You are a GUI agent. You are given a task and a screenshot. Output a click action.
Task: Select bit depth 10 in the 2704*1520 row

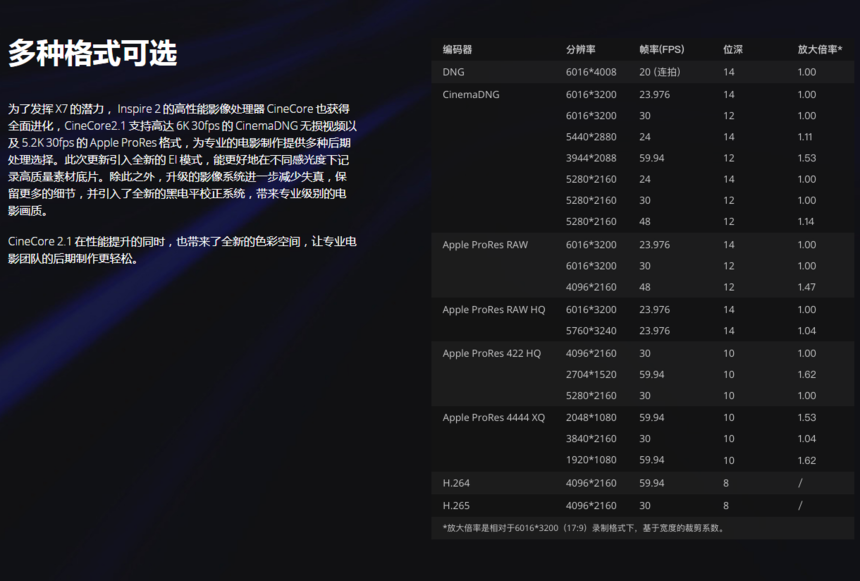[x=728, y=374]
